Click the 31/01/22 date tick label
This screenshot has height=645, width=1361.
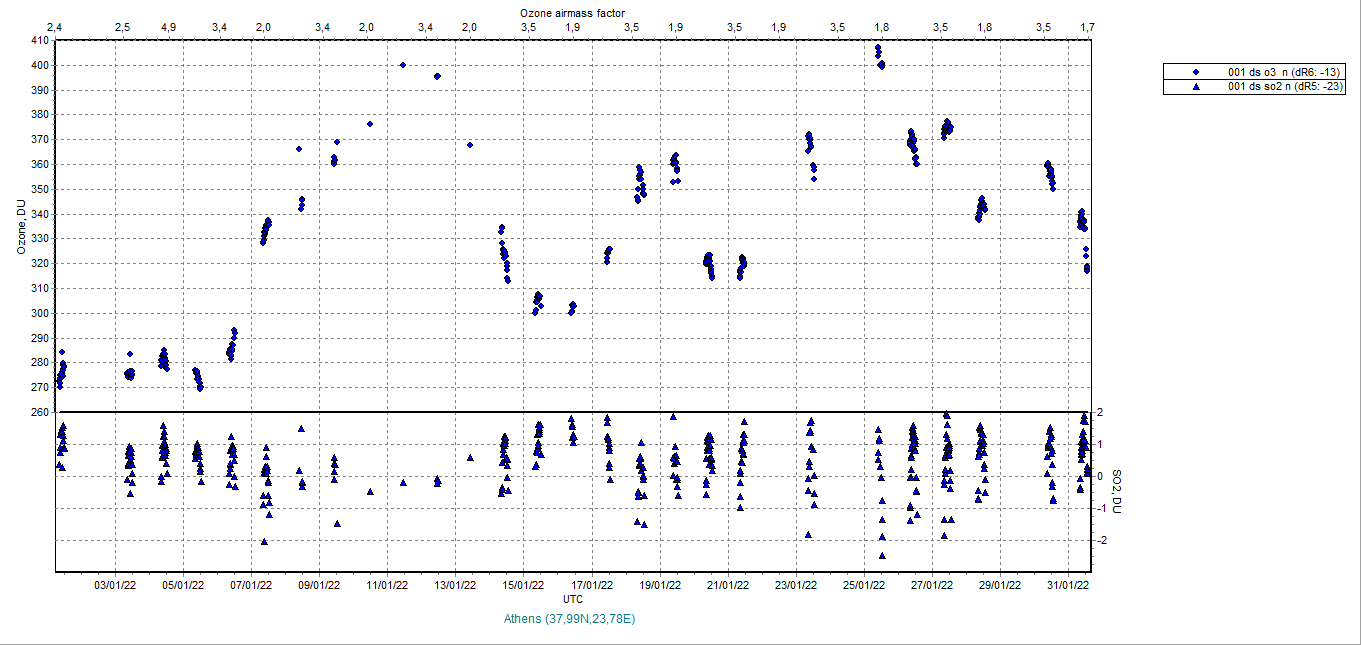[1069, 584]
